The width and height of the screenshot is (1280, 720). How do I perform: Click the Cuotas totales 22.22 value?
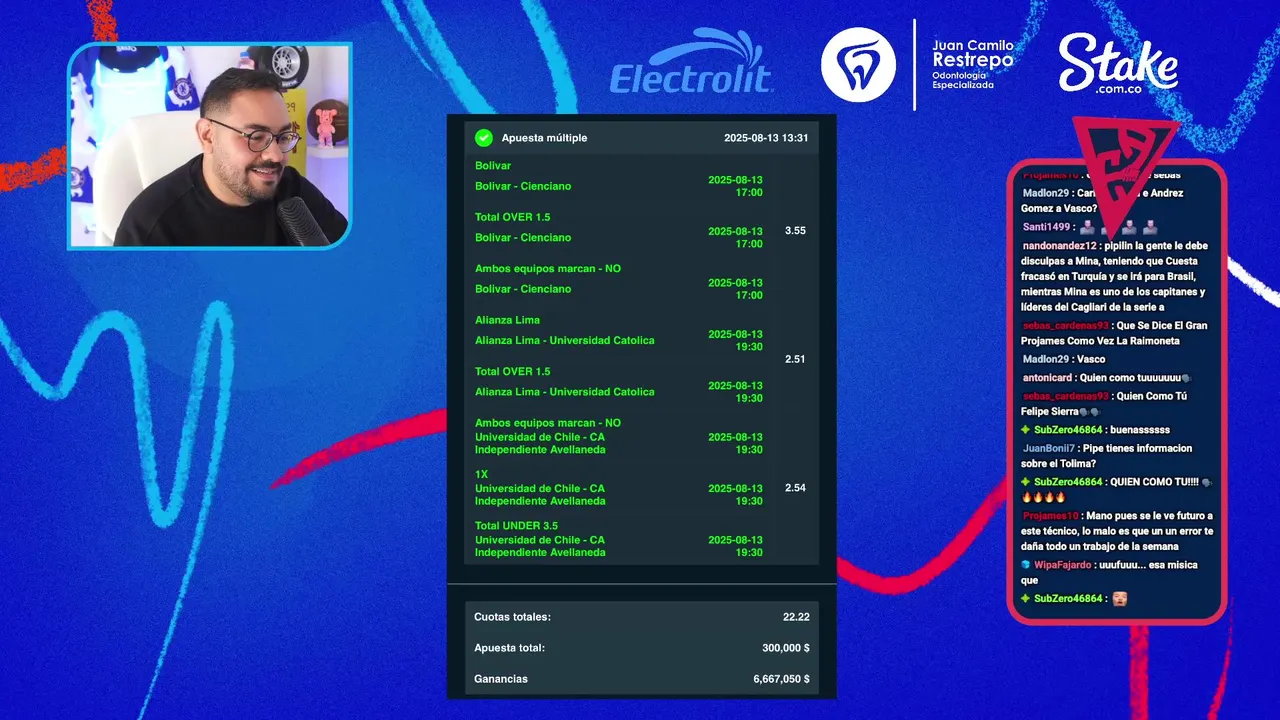point(796,617)
